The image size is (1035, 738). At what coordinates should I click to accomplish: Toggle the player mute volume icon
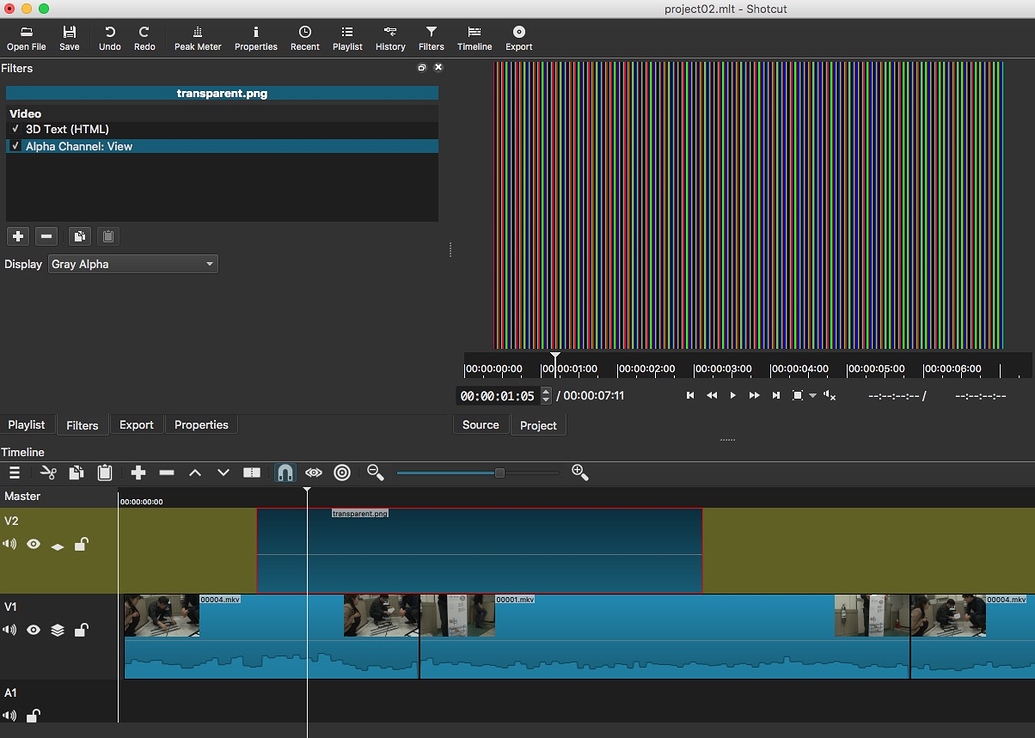(x=830, y=395)
